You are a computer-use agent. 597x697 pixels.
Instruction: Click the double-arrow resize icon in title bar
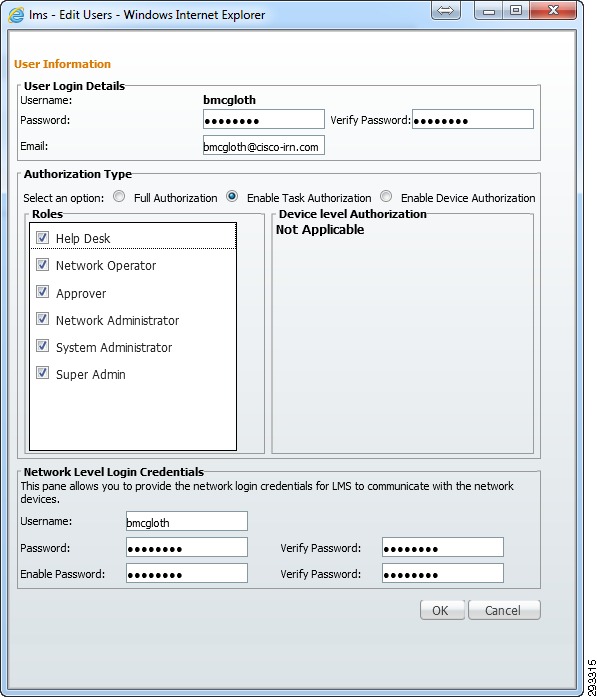pos(445,11)
